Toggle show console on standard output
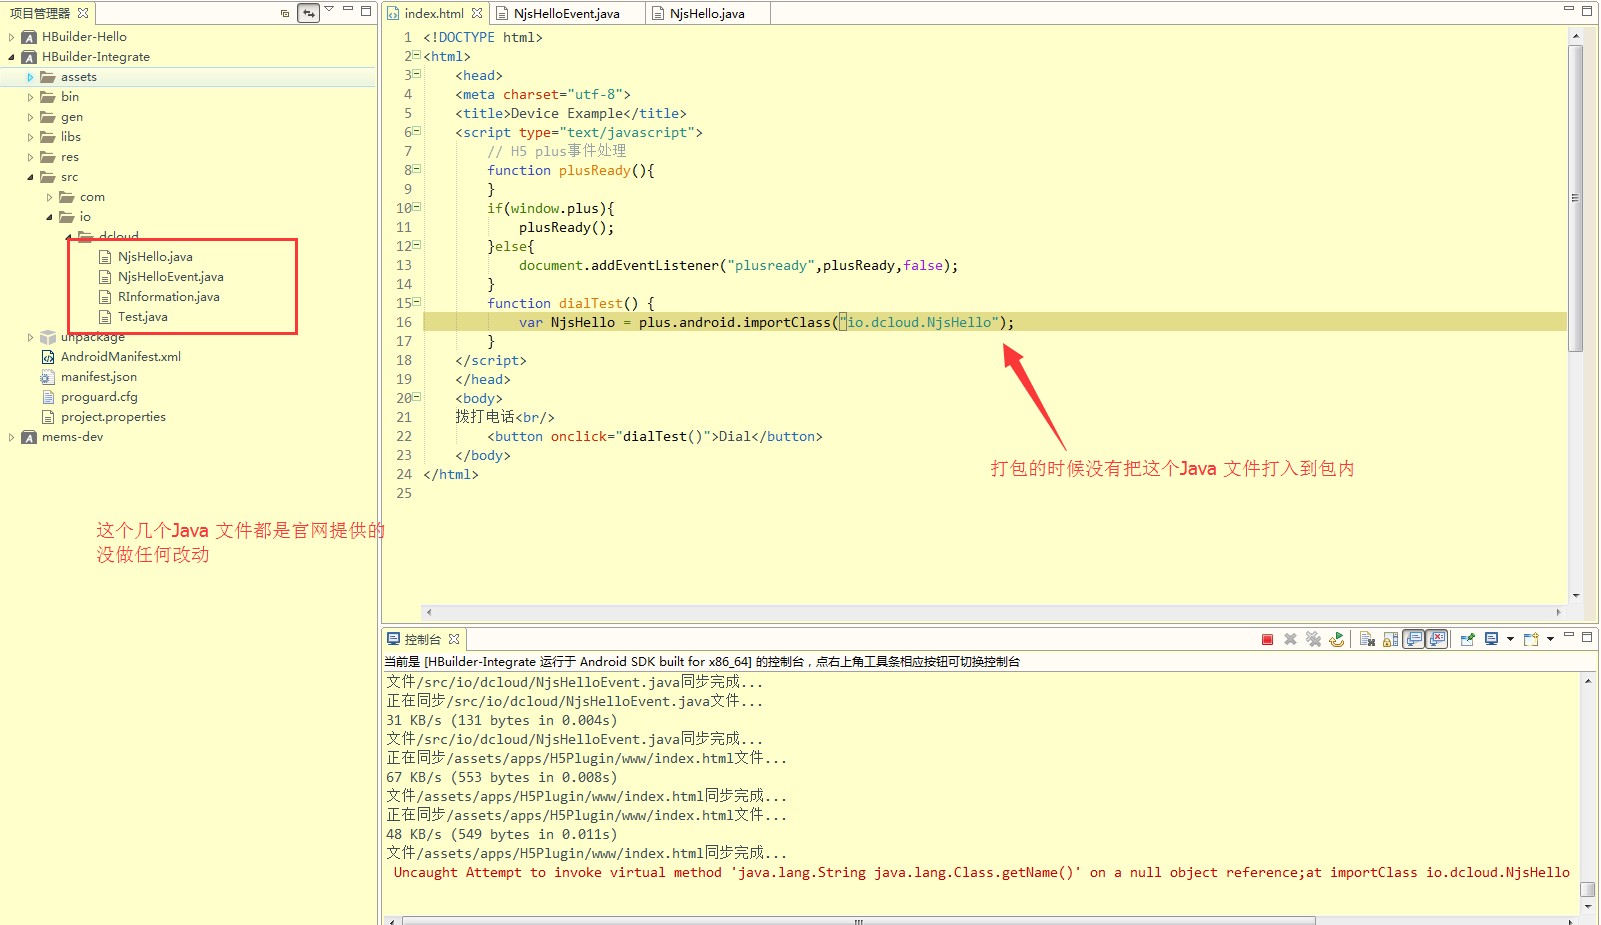Screen dimensions: 1601x925 [1413, 640]
